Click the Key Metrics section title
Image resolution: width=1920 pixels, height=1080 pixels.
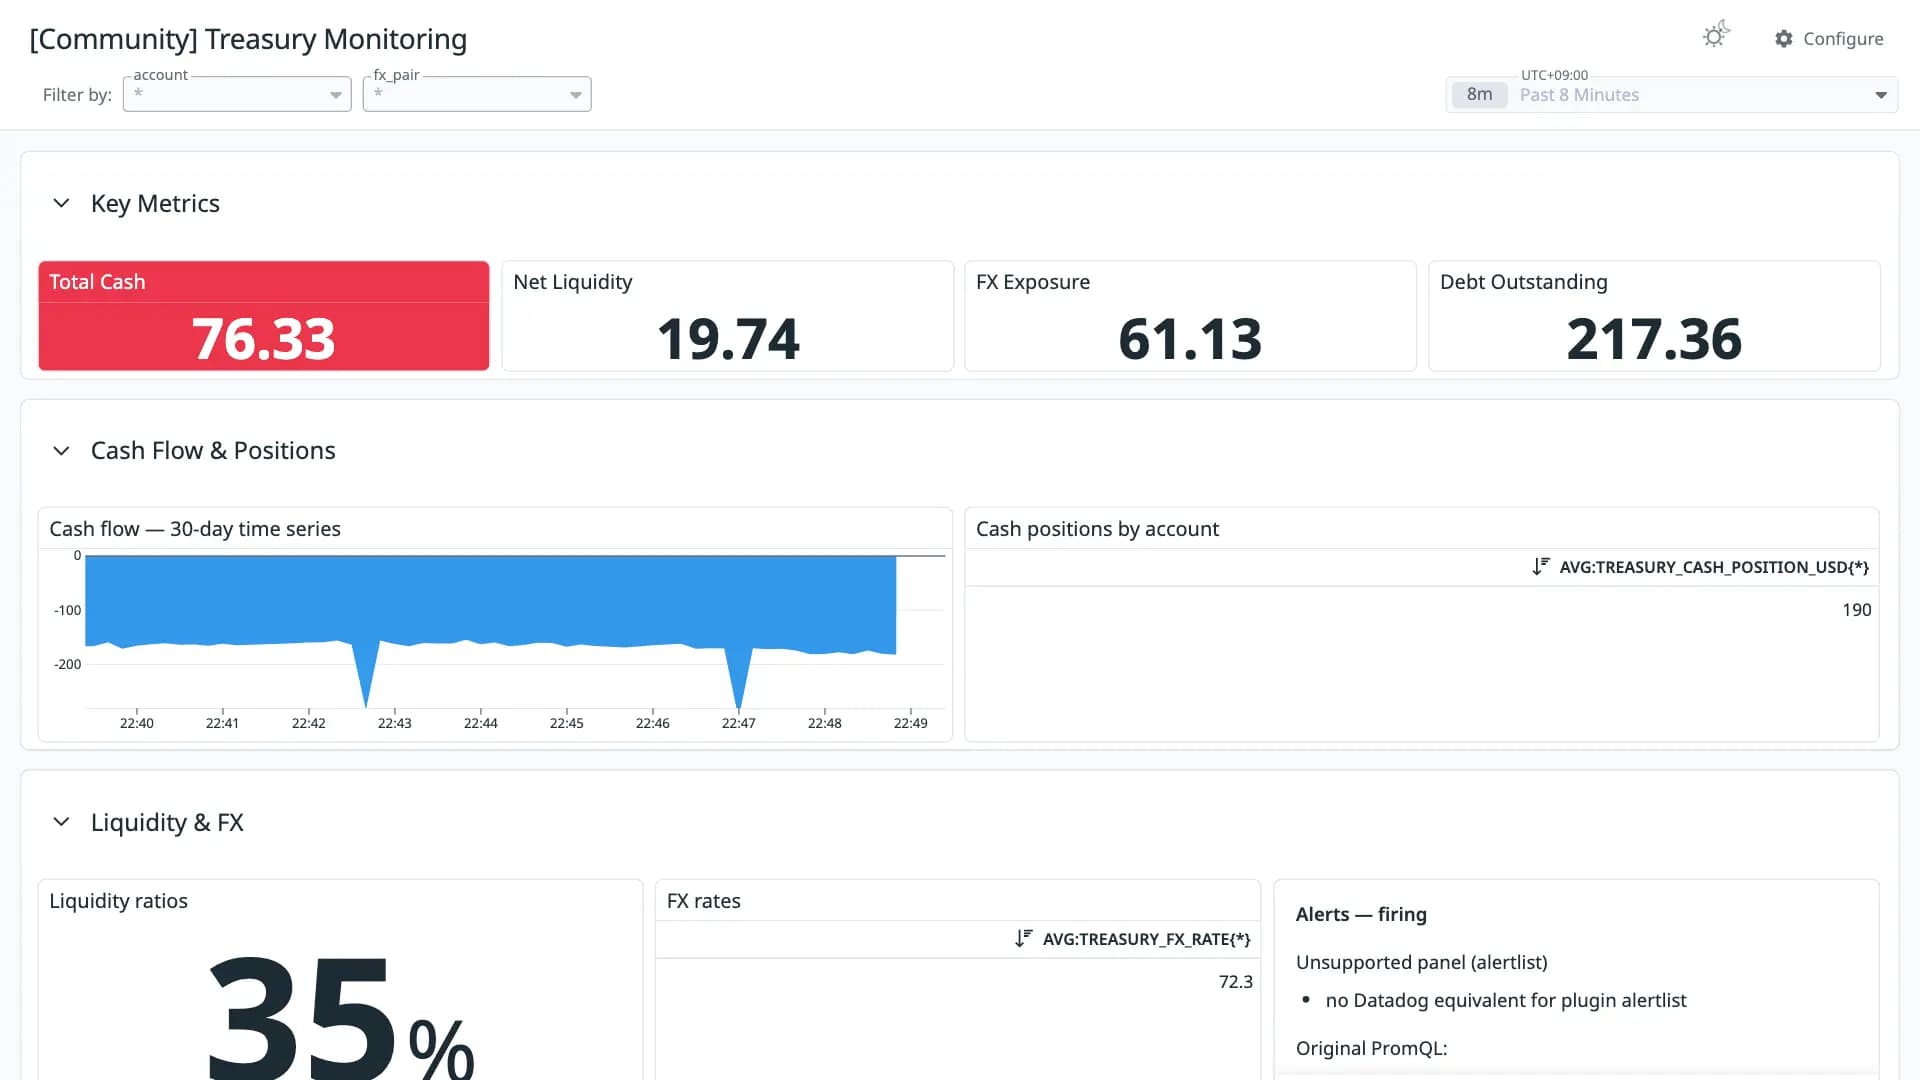[x=155, y=203]
